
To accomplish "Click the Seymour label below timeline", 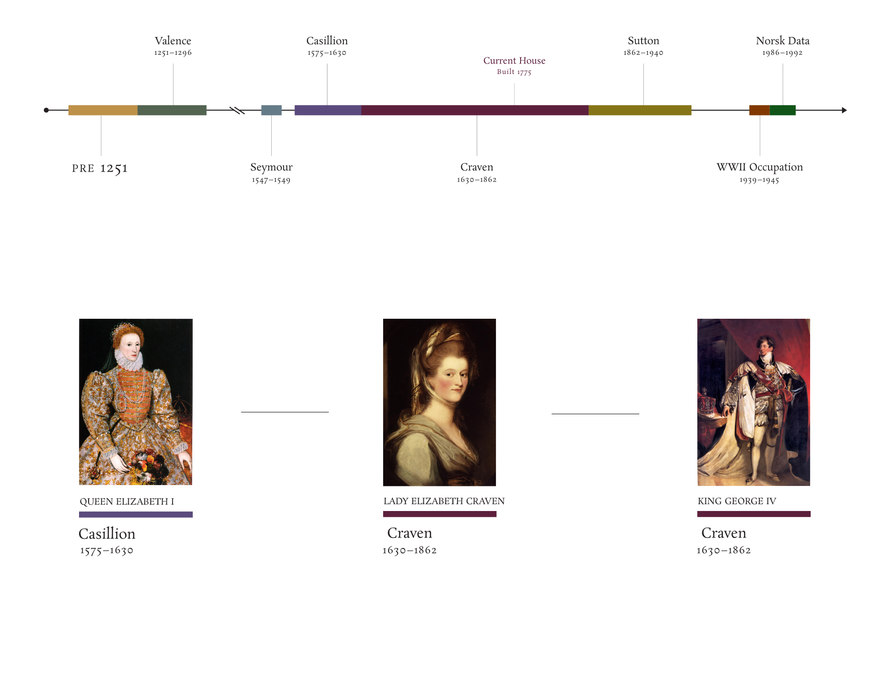I will (x=271, y=167).
